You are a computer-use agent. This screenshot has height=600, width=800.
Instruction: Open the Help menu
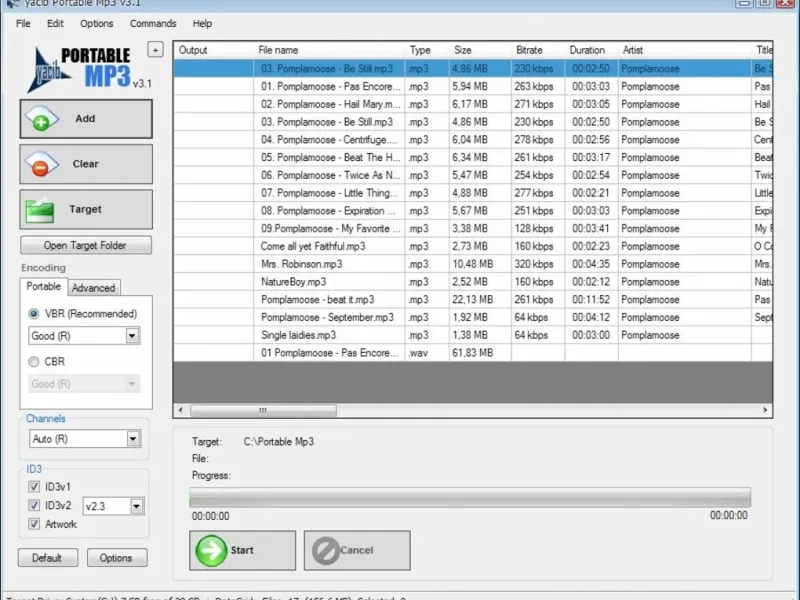pyautogui.click(x=202, y=23)
